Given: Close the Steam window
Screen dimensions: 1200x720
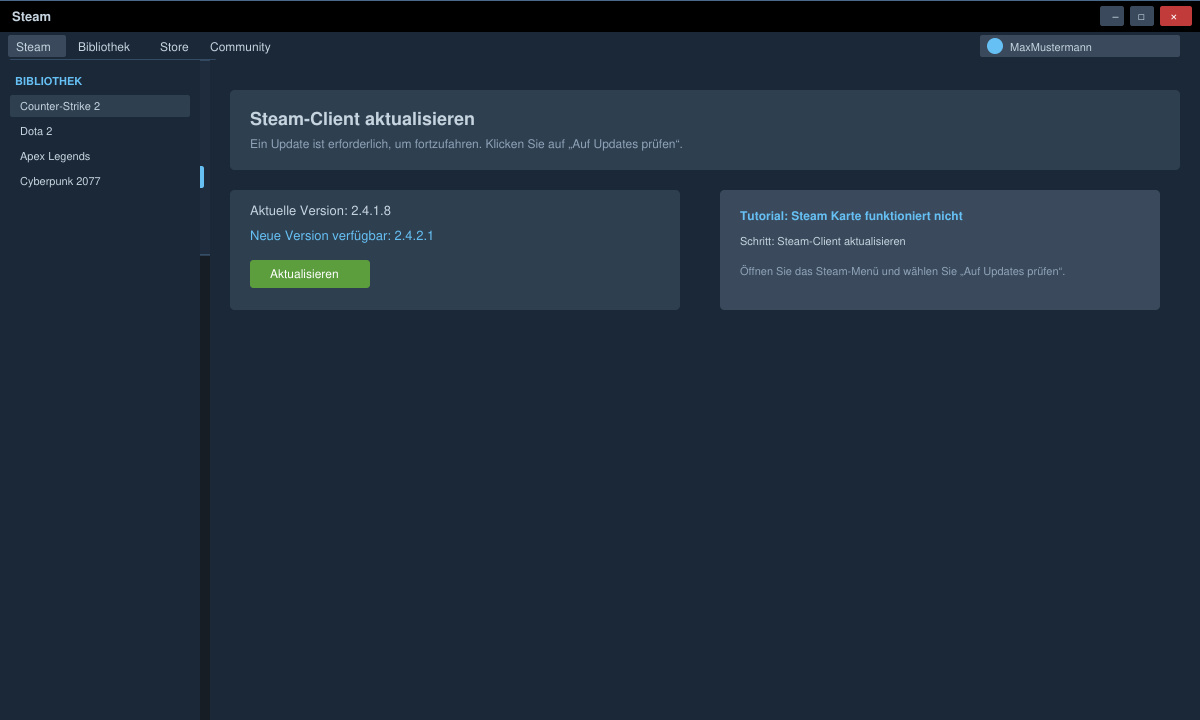Looking at the screenshot, I should tap(1176, 16).
